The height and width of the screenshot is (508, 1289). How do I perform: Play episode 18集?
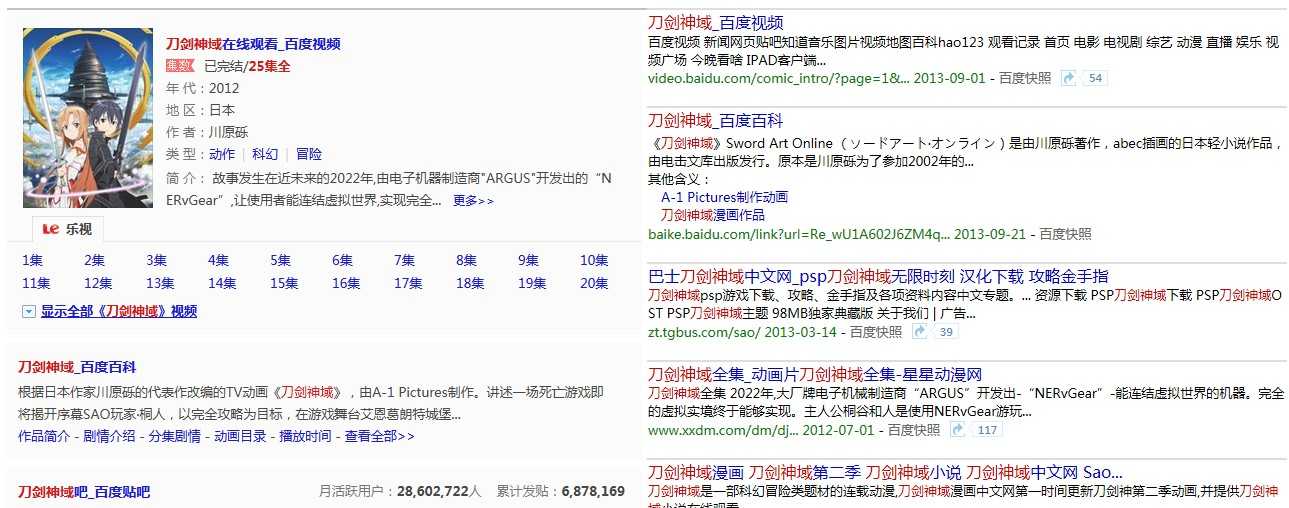click(x=470, y=283)
